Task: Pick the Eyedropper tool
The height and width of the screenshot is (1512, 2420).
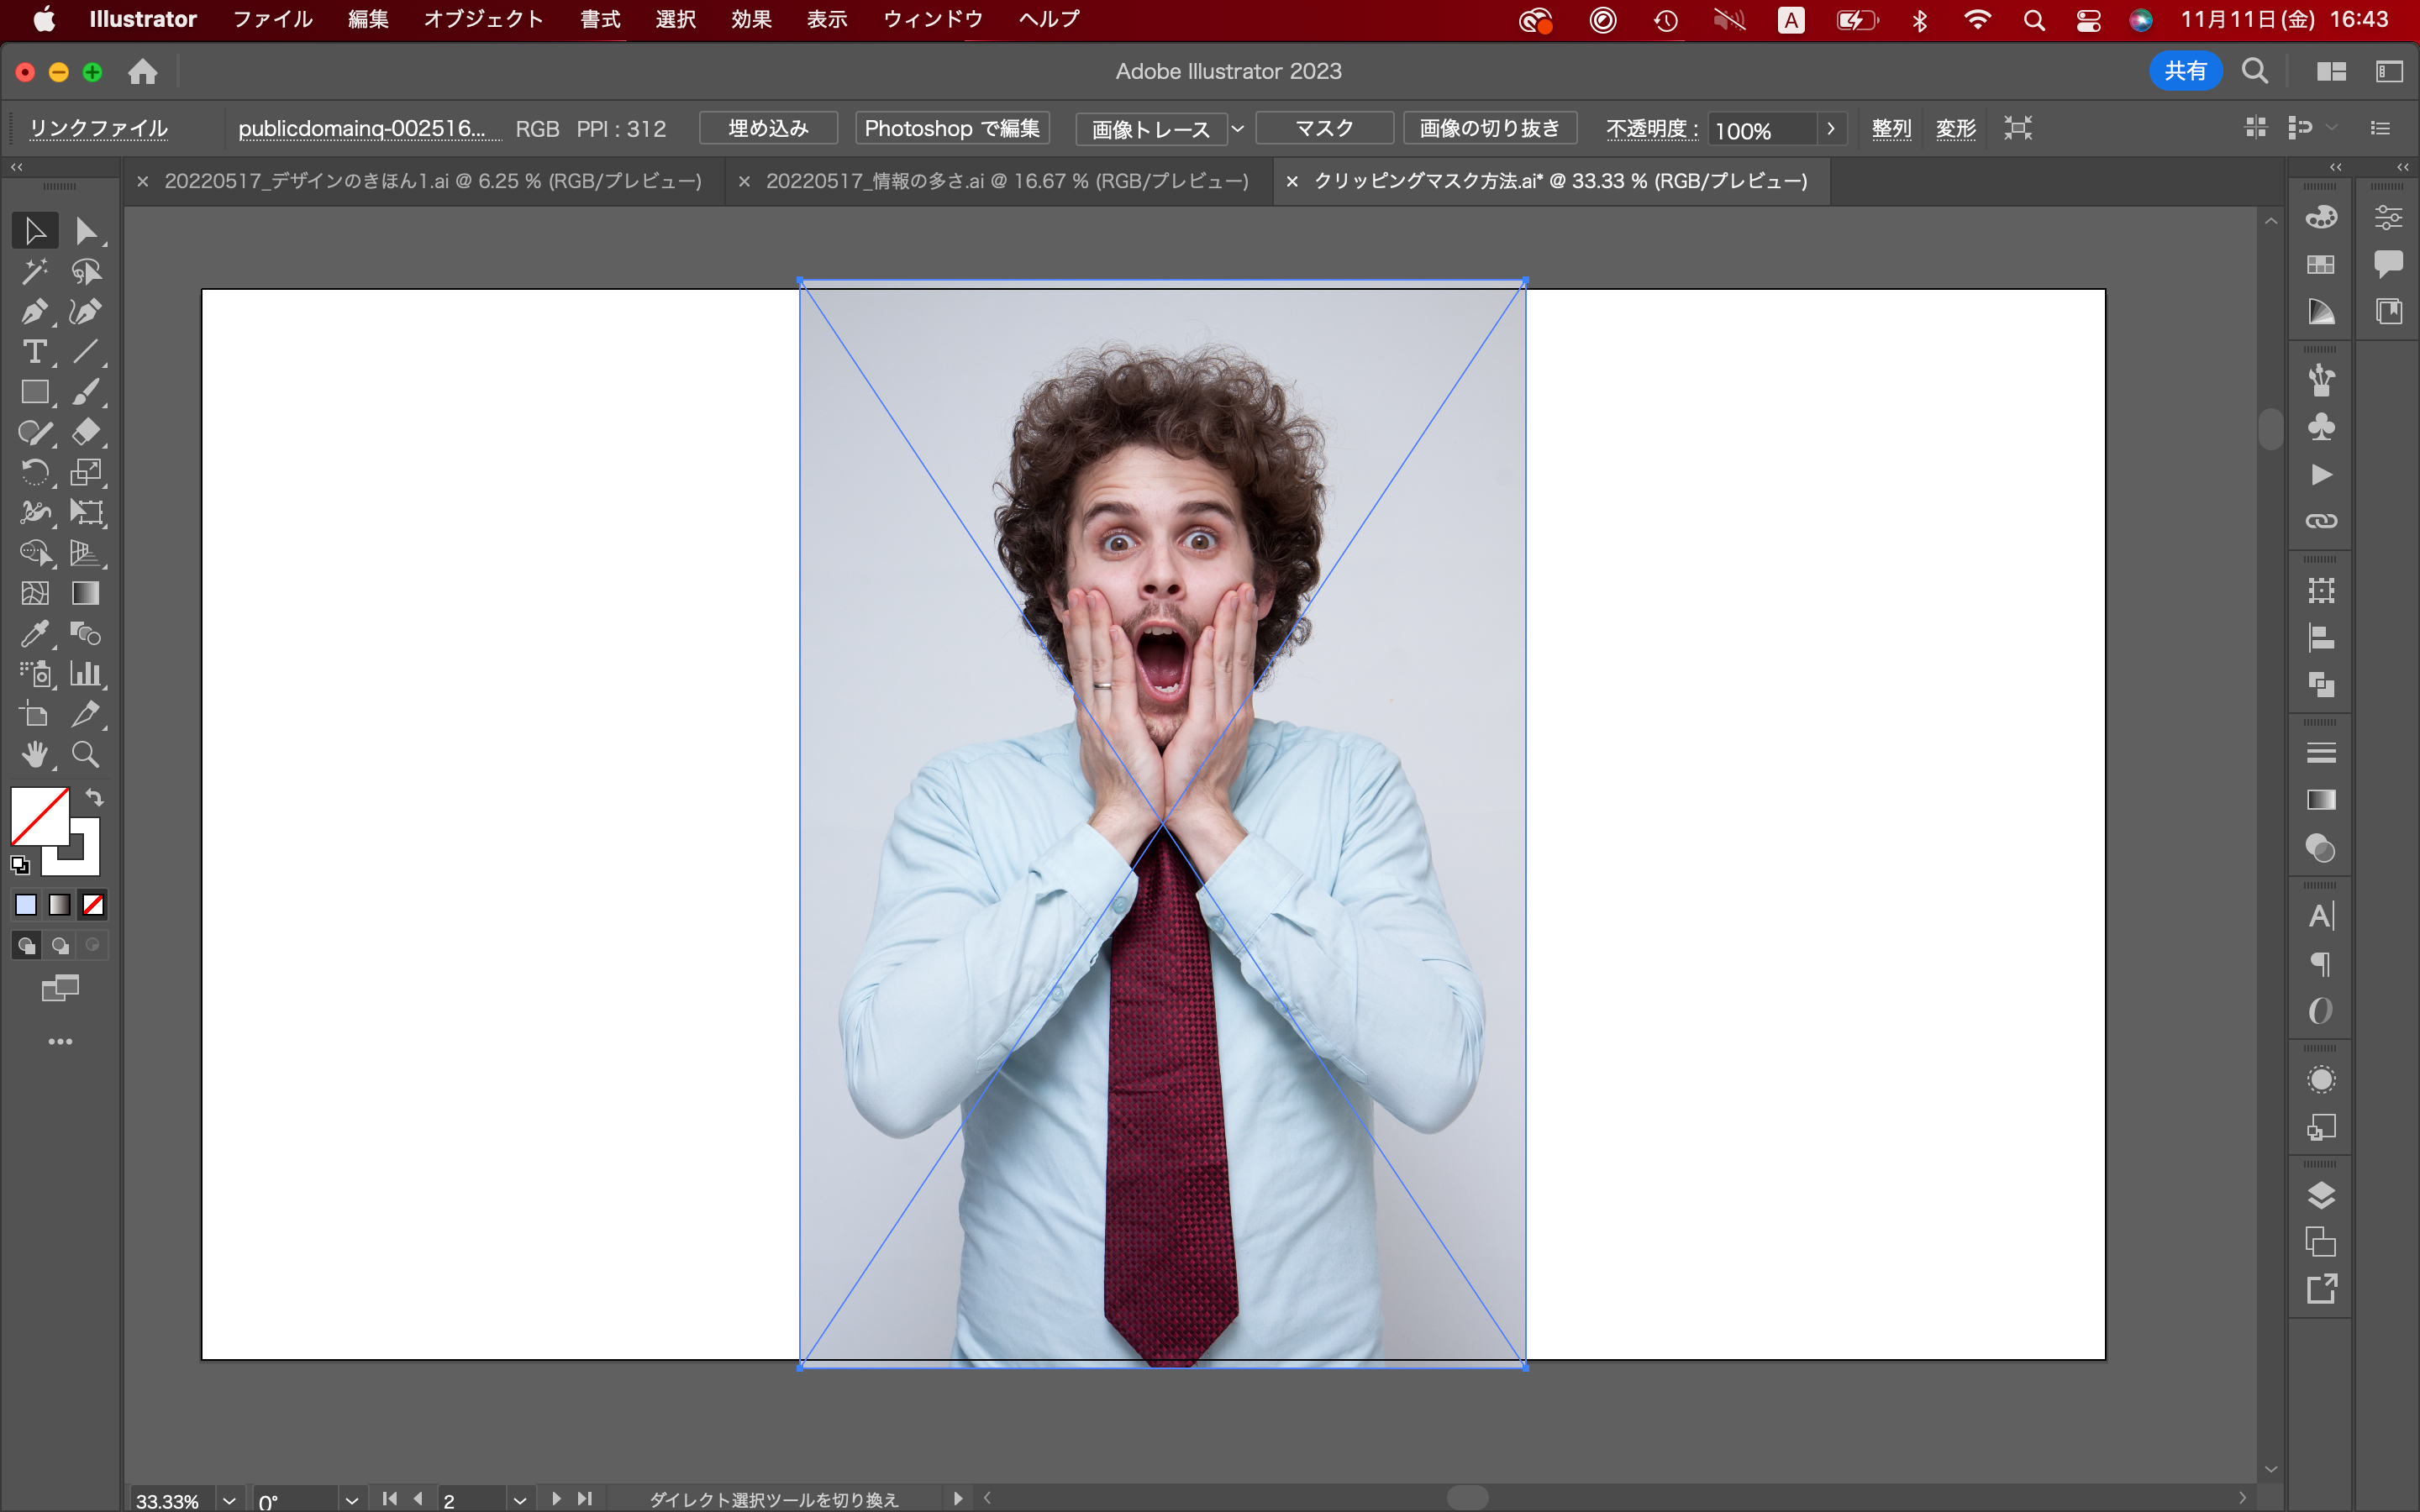Action: [x=34, y=634]
